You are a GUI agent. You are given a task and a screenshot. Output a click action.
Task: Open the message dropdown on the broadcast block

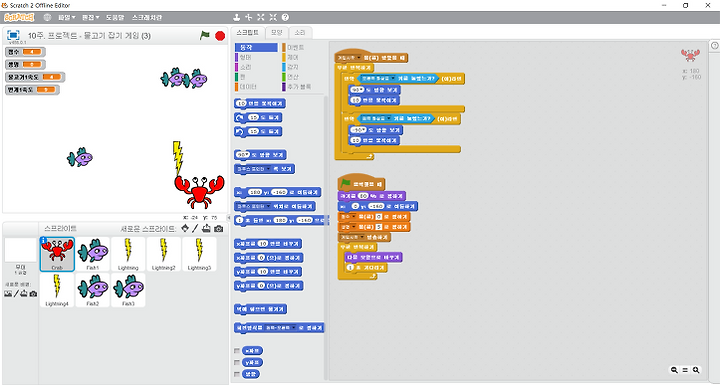point(362,238)
